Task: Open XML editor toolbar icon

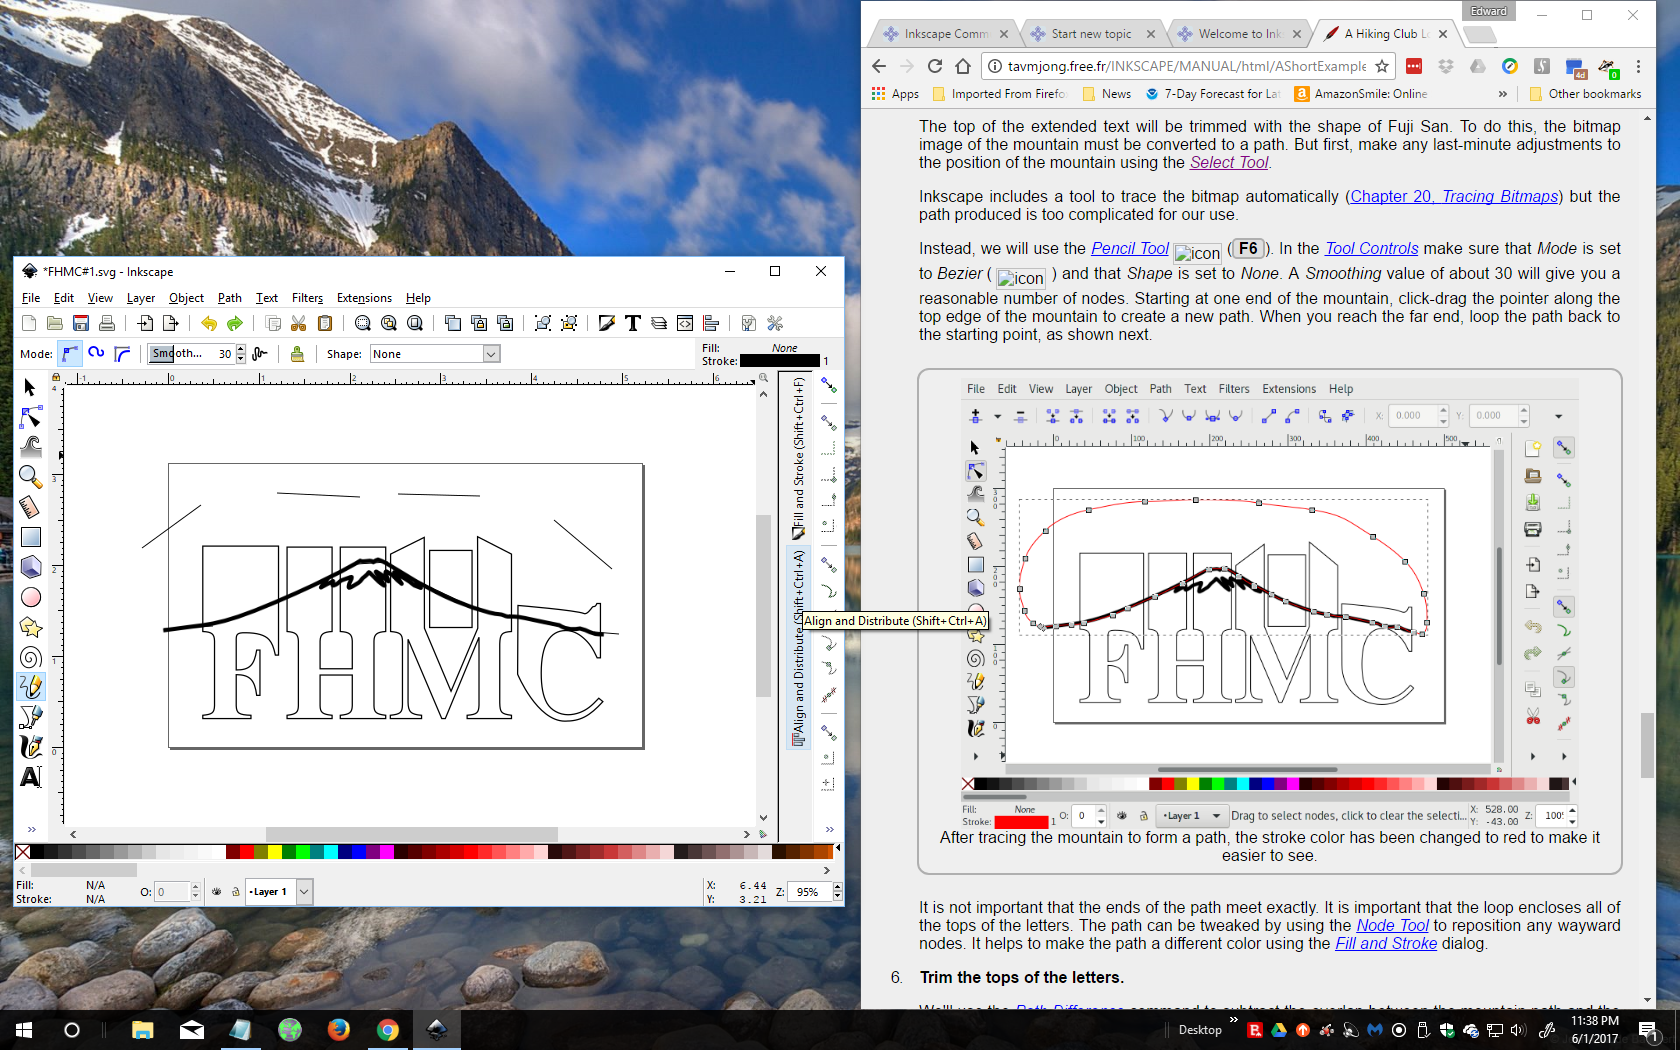Action: tap(685, 323)
